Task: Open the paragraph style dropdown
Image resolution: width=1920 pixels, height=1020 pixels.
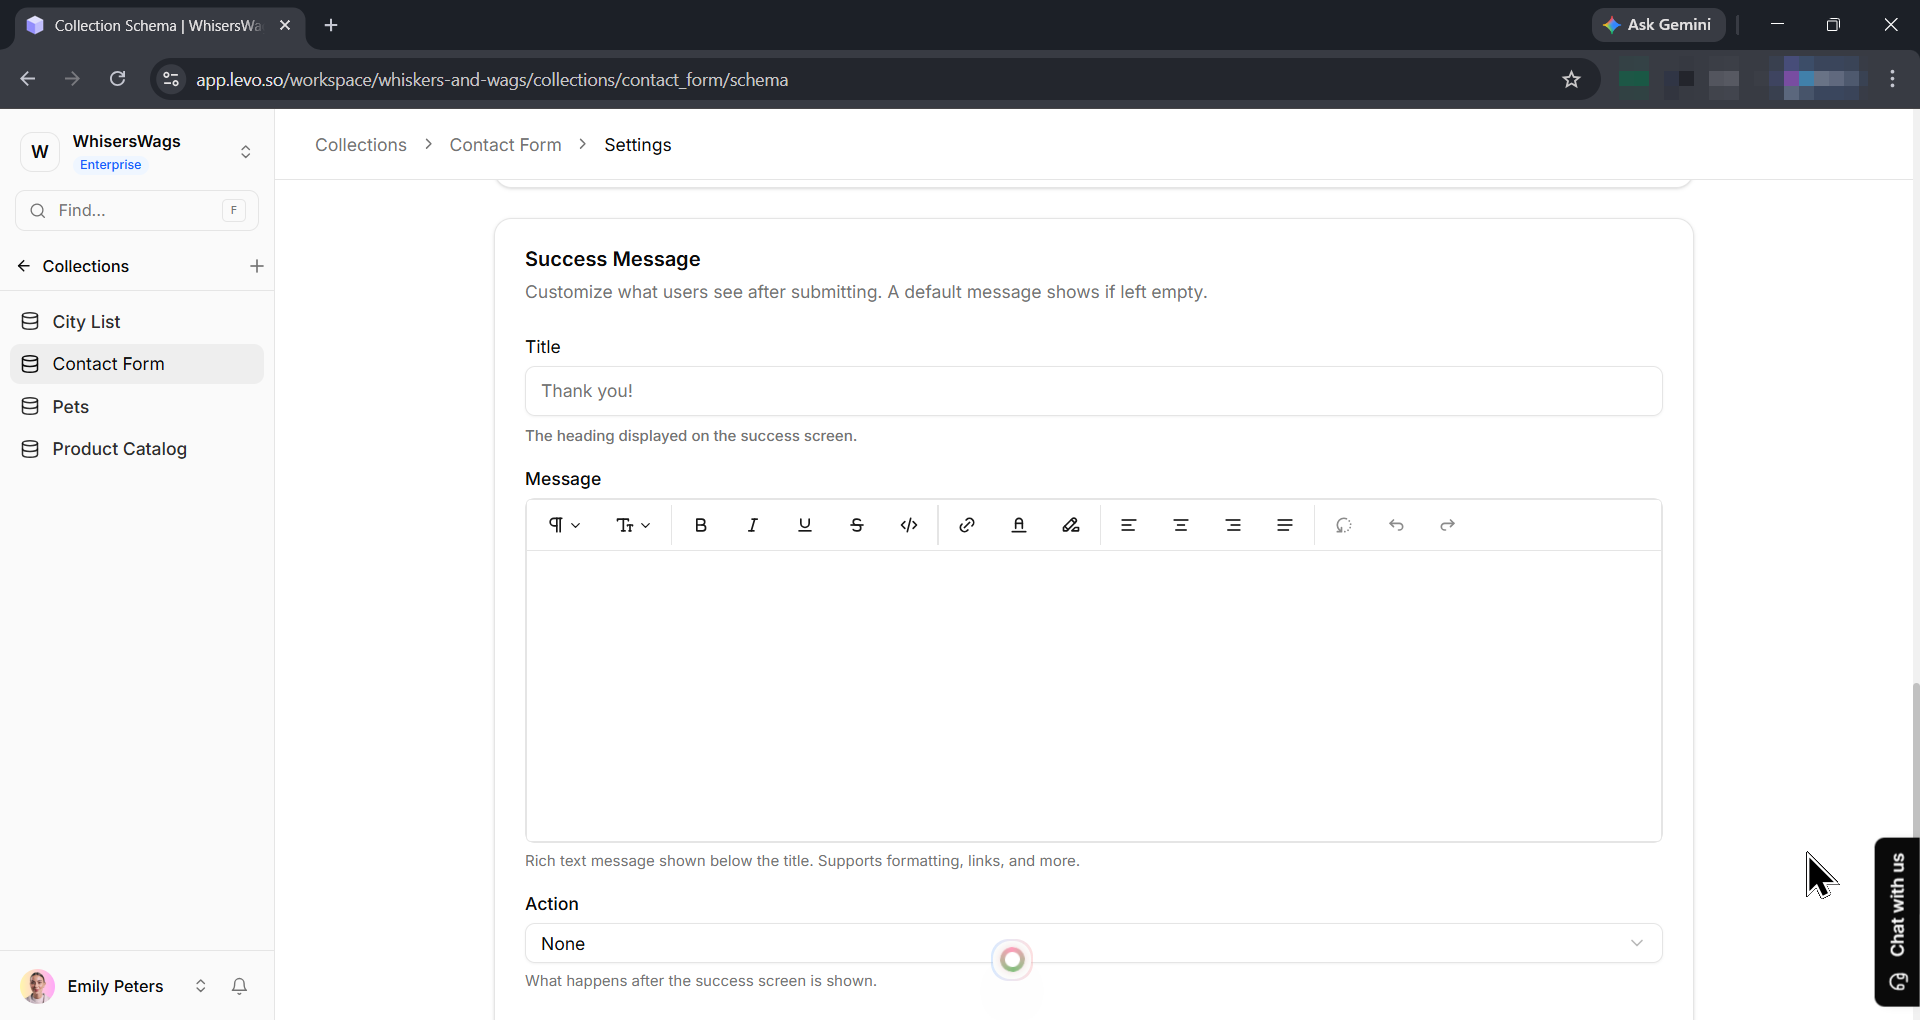Action: click(564, 525)
